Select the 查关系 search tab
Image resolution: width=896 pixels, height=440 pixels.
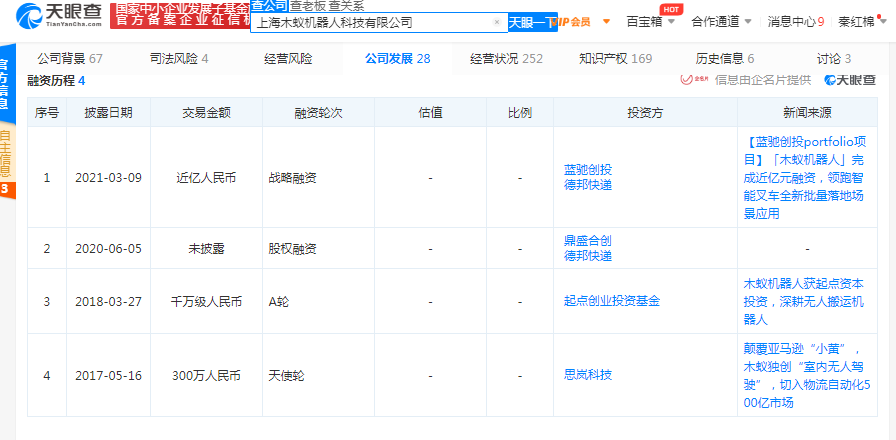pyautogui.click(x=346, y=6)
